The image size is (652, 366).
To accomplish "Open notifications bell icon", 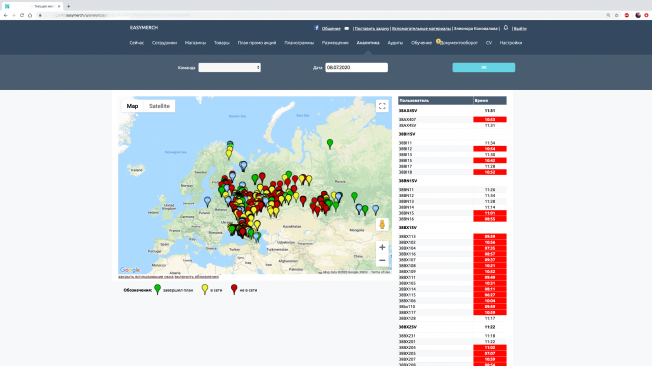I will pos(506,28).
